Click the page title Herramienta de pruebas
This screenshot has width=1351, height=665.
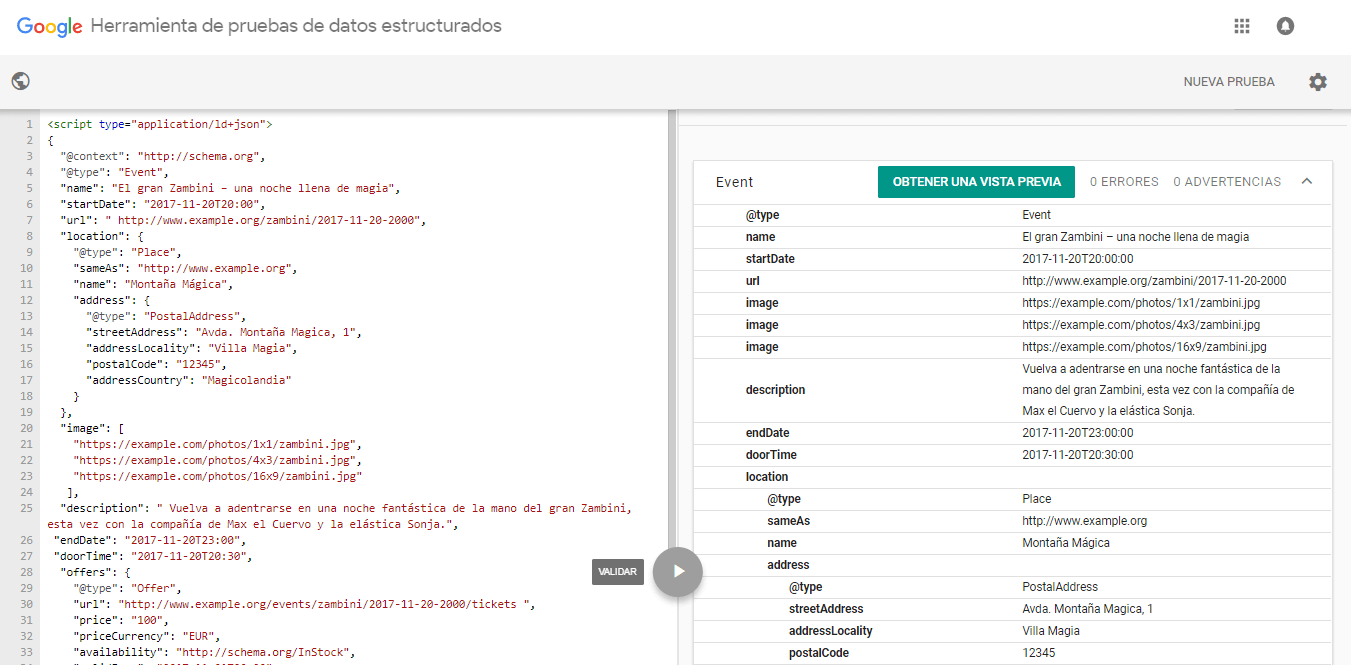(x=296, y=26)
